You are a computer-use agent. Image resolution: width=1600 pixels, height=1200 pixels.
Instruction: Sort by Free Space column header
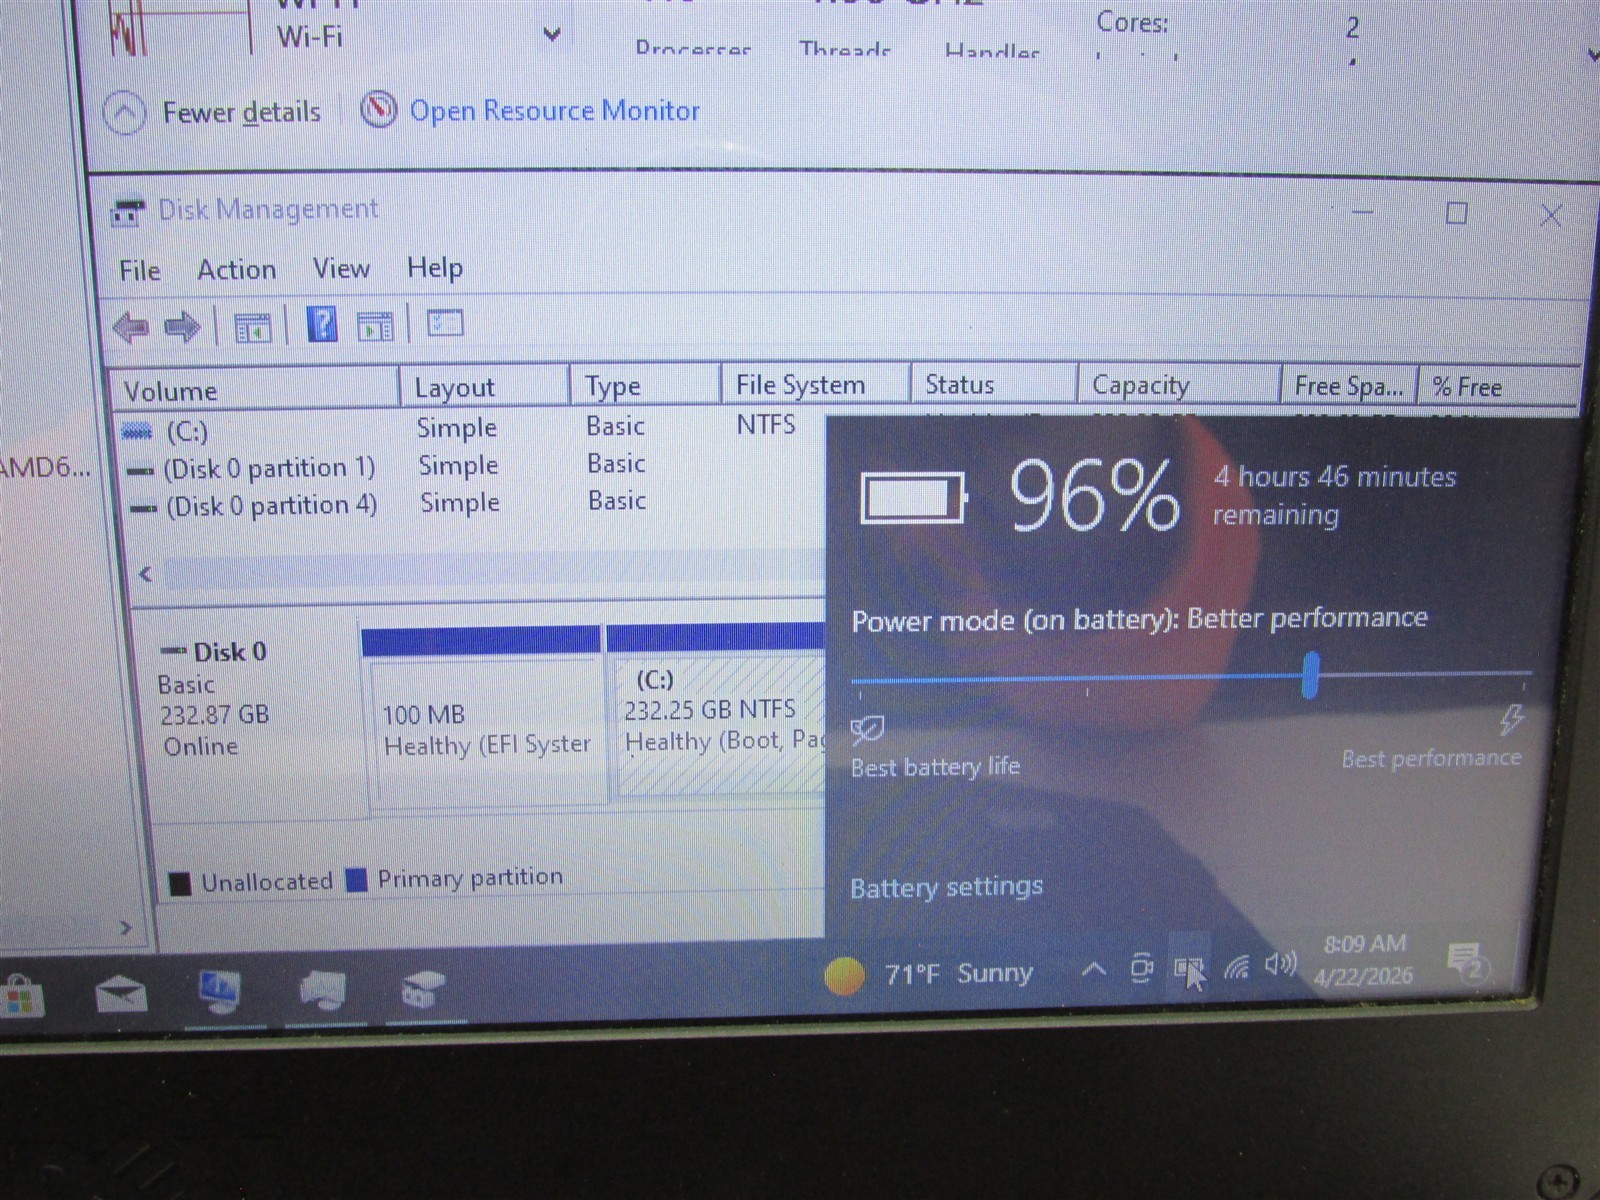coord(1349,385)
